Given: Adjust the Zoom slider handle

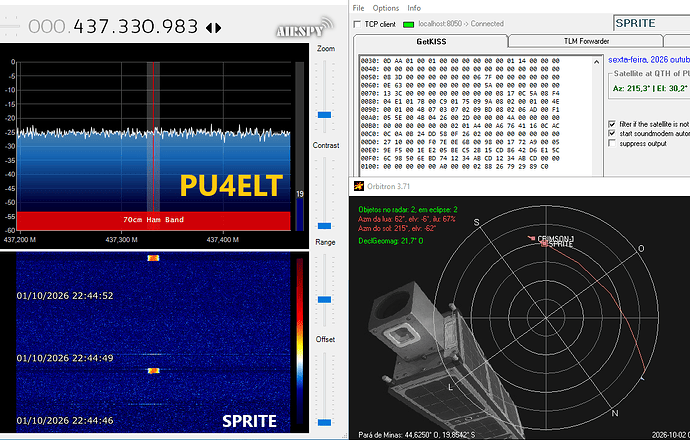Looking at the screenshot, I should 324,115.
